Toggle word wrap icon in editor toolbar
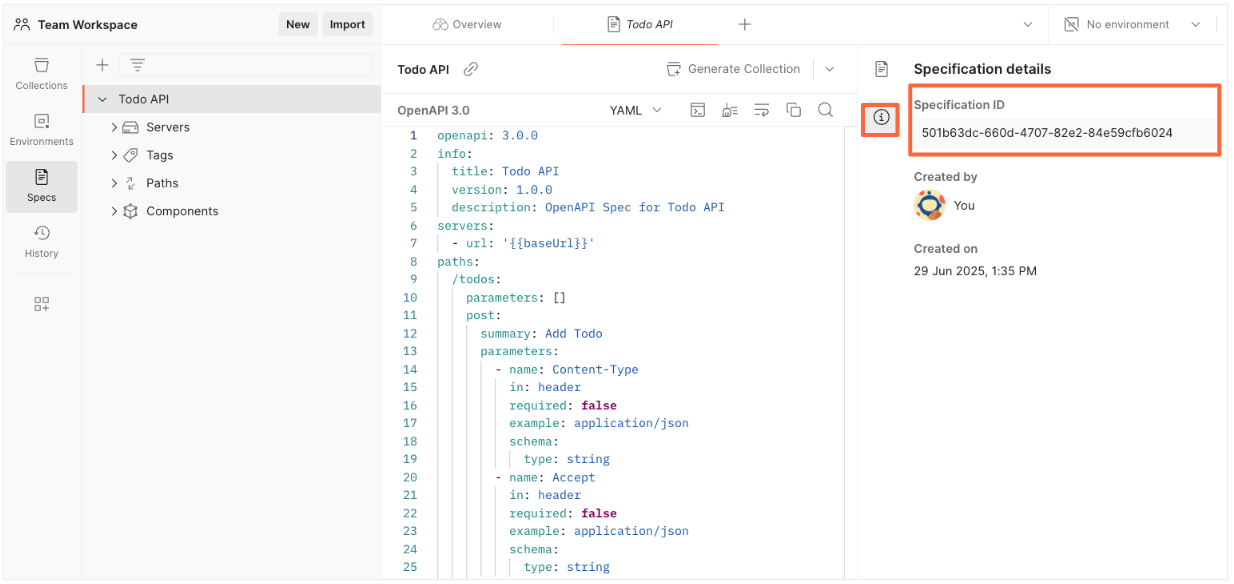Screen dimensions: 1234x584 click(x=762, y=110)
